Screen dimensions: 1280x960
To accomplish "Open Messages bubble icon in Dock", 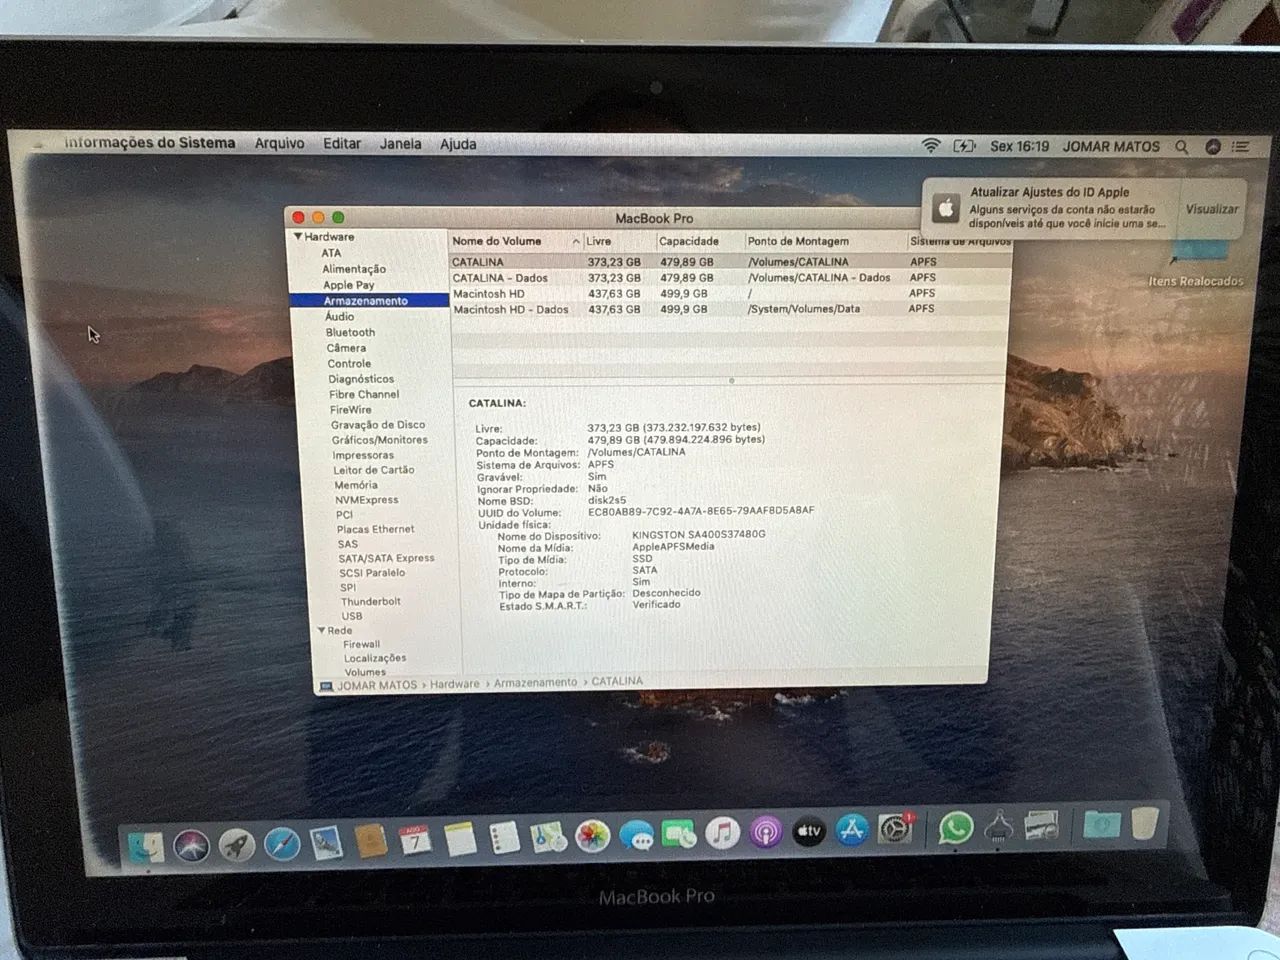I will pos(636,835).
